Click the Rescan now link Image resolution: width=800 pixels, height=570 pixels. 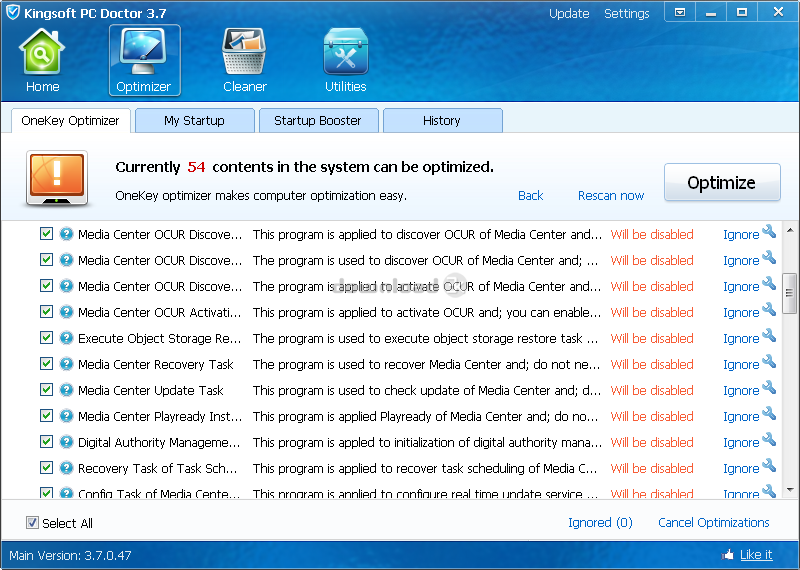[x=611, y=195]
